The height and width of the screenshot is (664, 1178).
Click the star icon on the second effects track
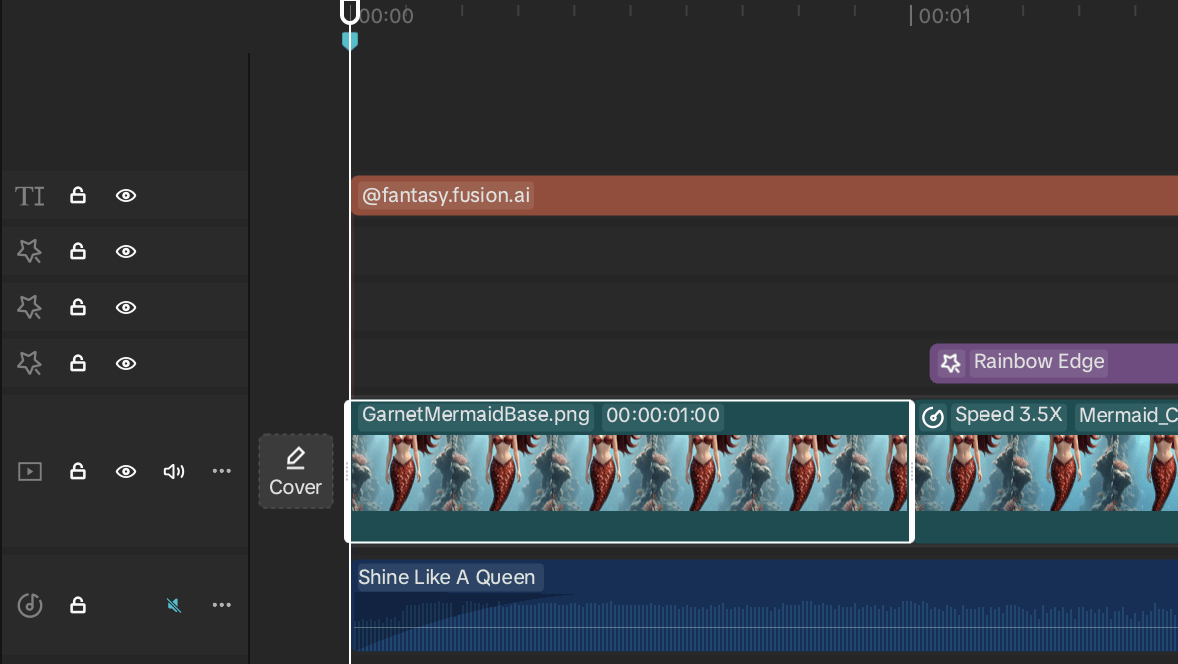pyautogui.click(x=29, y=307)
